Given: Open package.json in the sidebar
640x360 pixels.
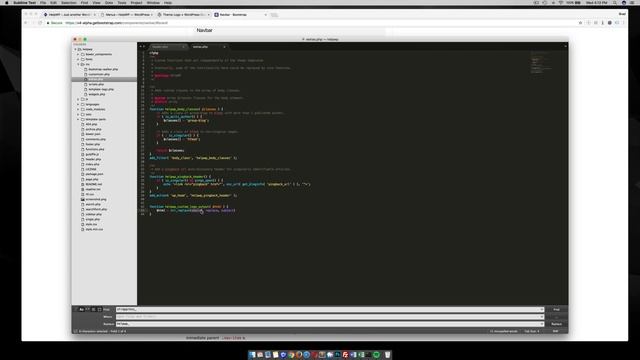Looking at the screenshot, I should pyautogui.click(x=94, y=174).
